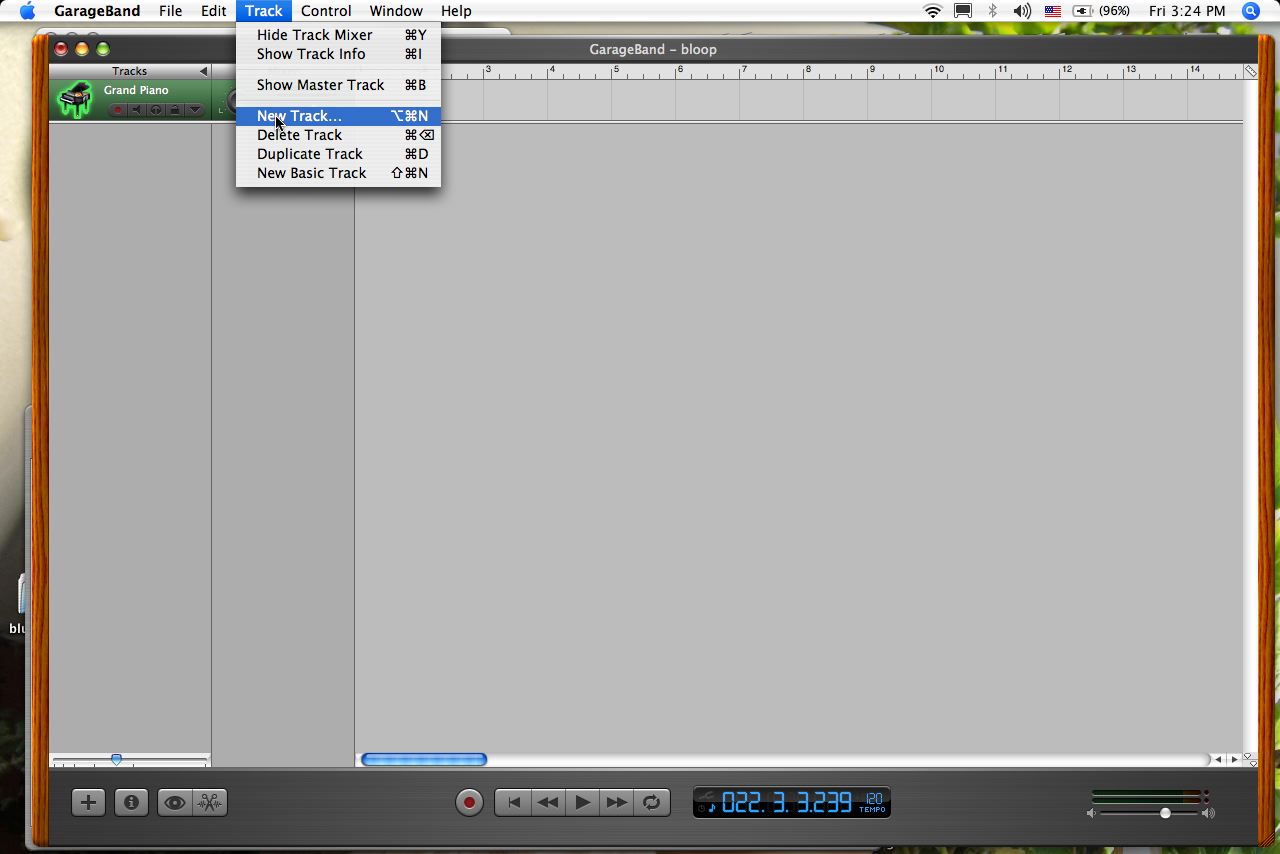Enable recording on the Grand Piano track
Viewport: 1280px width, 854px height.
(x=118, y=110)
